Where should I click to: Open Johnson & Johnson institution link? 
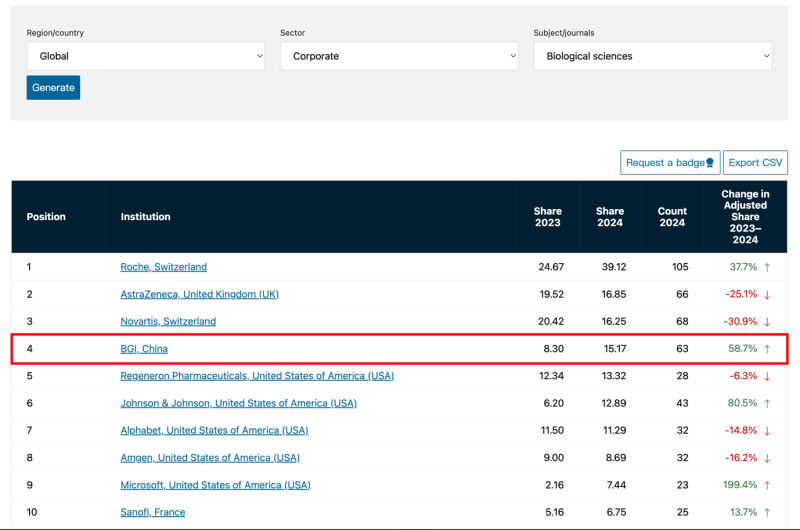[x=238, y=403]
